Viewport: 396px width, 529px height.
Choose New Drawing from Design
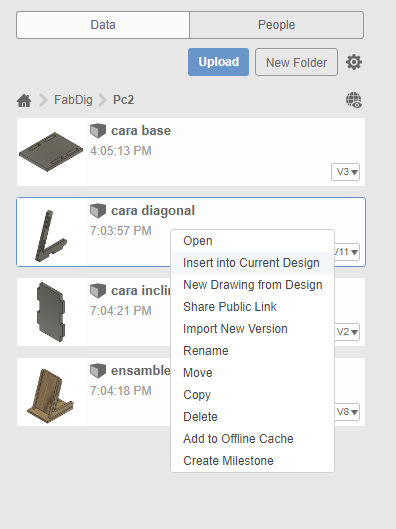click(252, 285)
